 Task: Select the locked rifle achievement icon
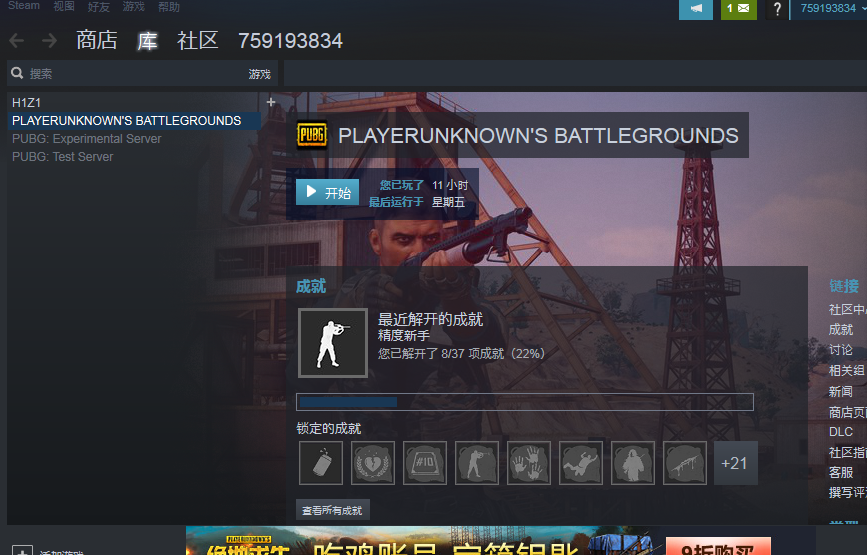point(685,463)
